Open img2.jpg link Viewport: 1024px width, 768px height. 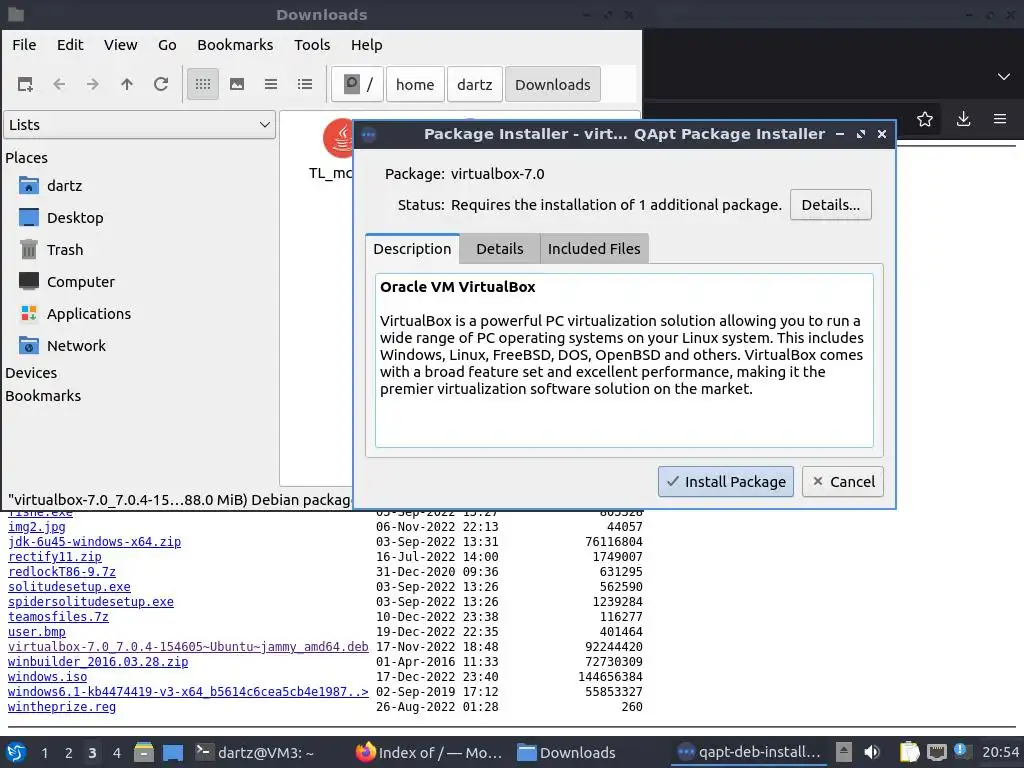tap(37, 527)
